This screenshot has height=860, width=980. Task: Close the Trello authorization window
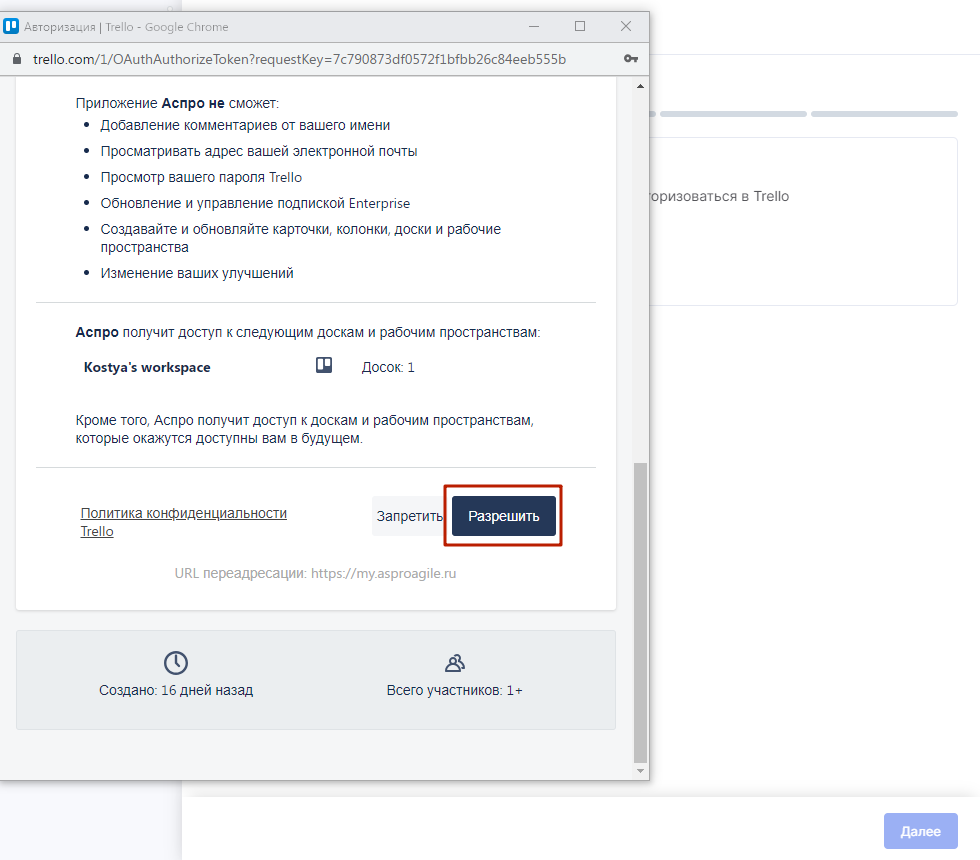pos(626,26)
